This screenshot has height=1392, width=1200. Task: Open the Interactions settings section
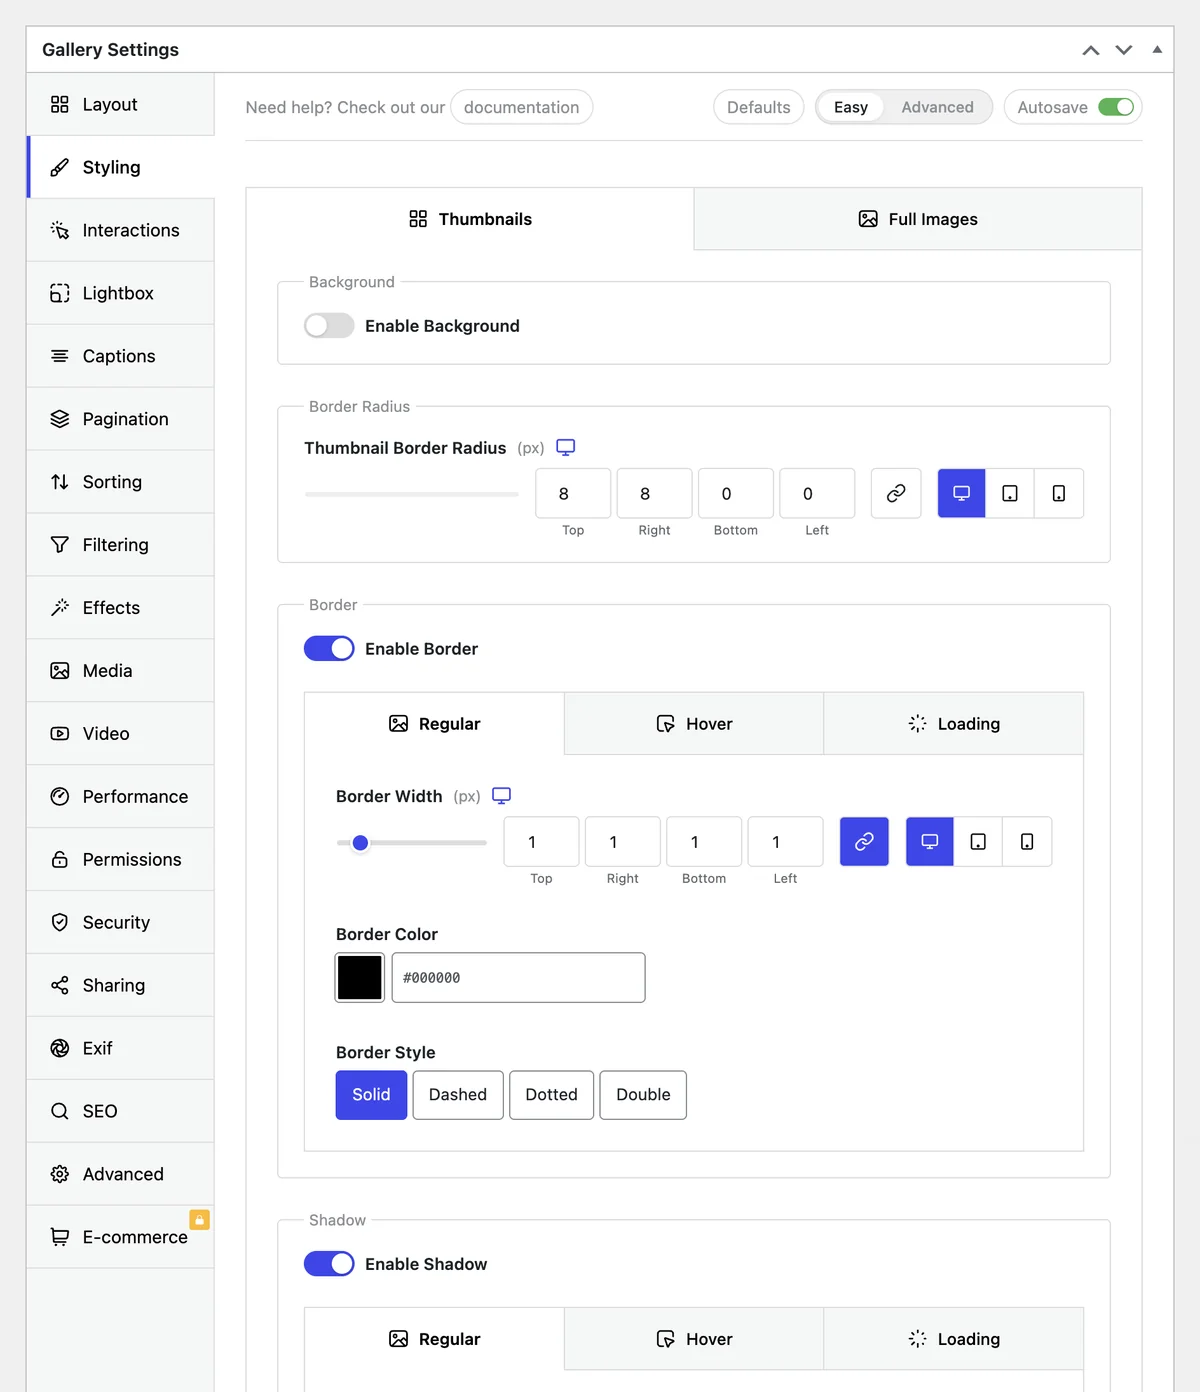click(x=120, y=230)
